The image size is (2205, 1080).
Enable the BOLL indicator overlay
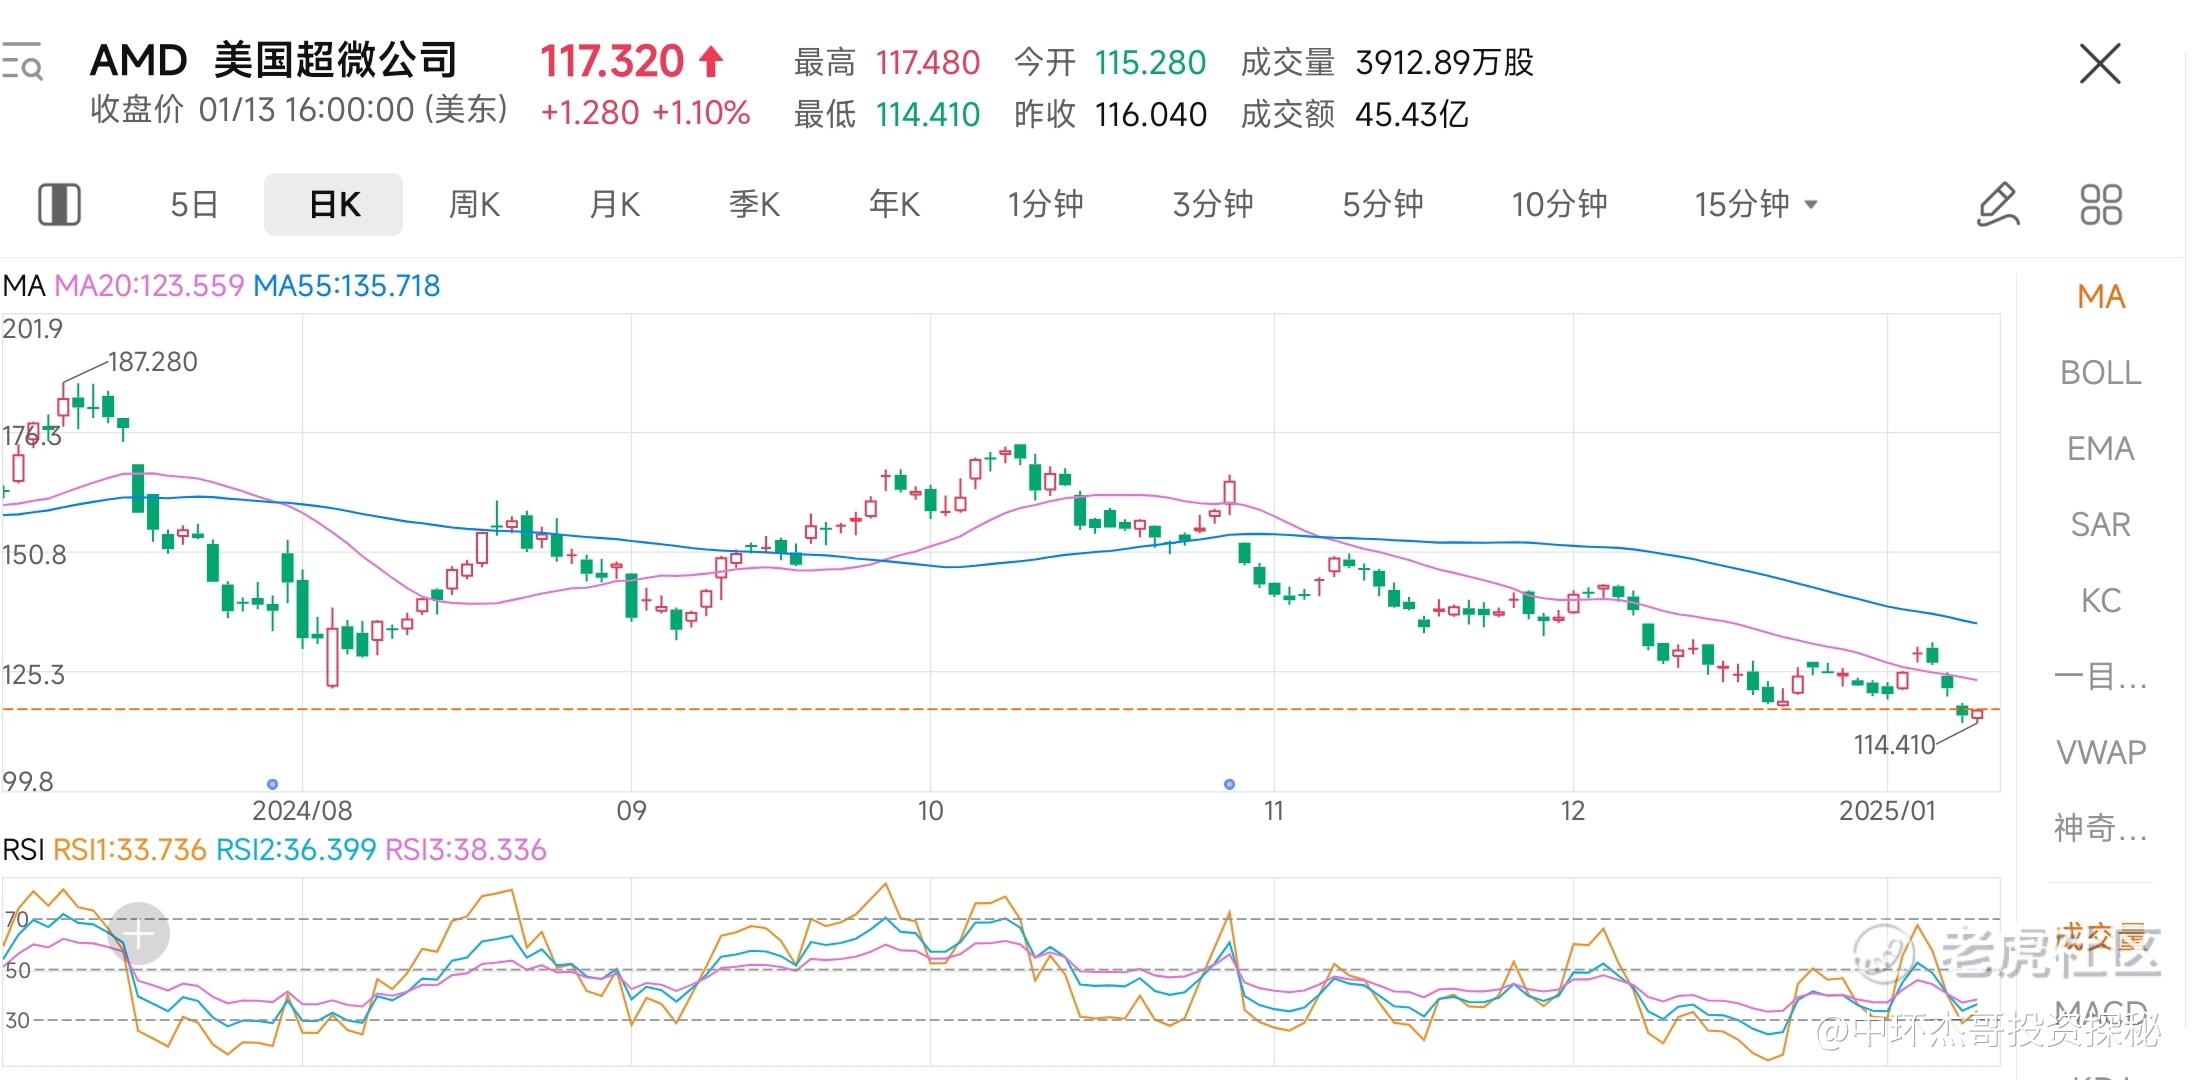click(x=2100, y=373)
